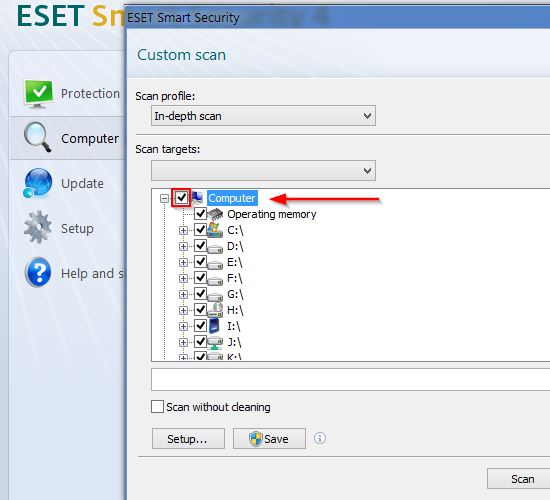Screen dimensions: 550x500
Task: Click the D:\ drive icon
Action: [215, 248]
